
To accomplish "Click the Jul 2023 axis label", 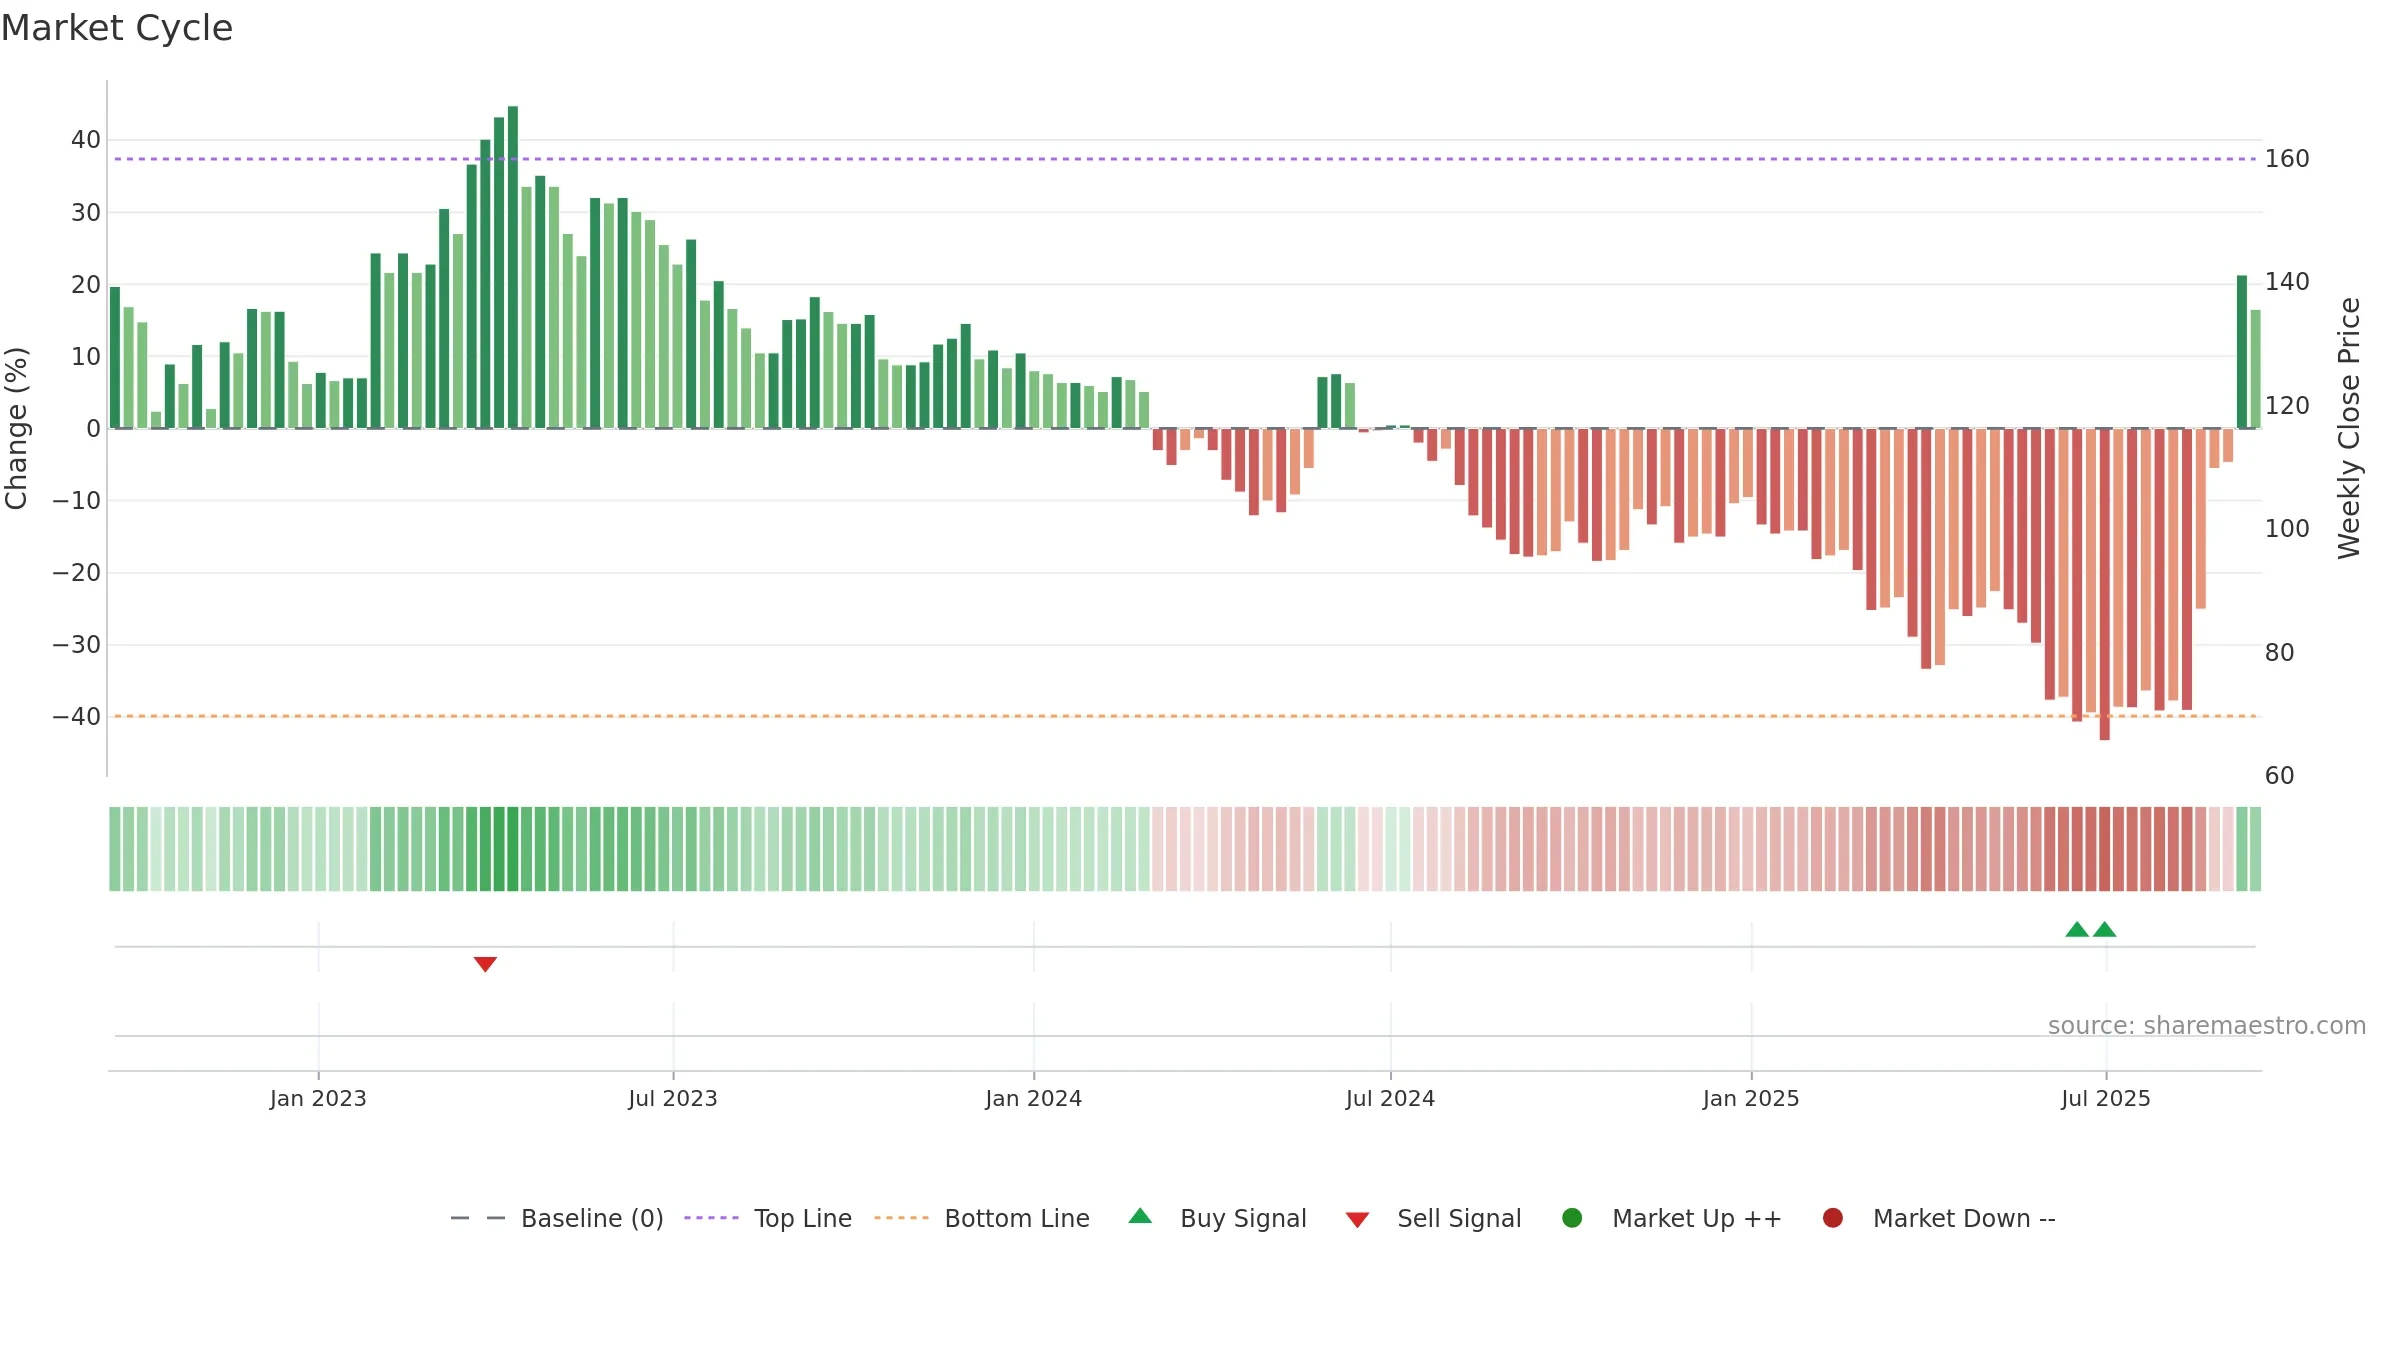I will pyautogui.click(x=673, y=1098).
